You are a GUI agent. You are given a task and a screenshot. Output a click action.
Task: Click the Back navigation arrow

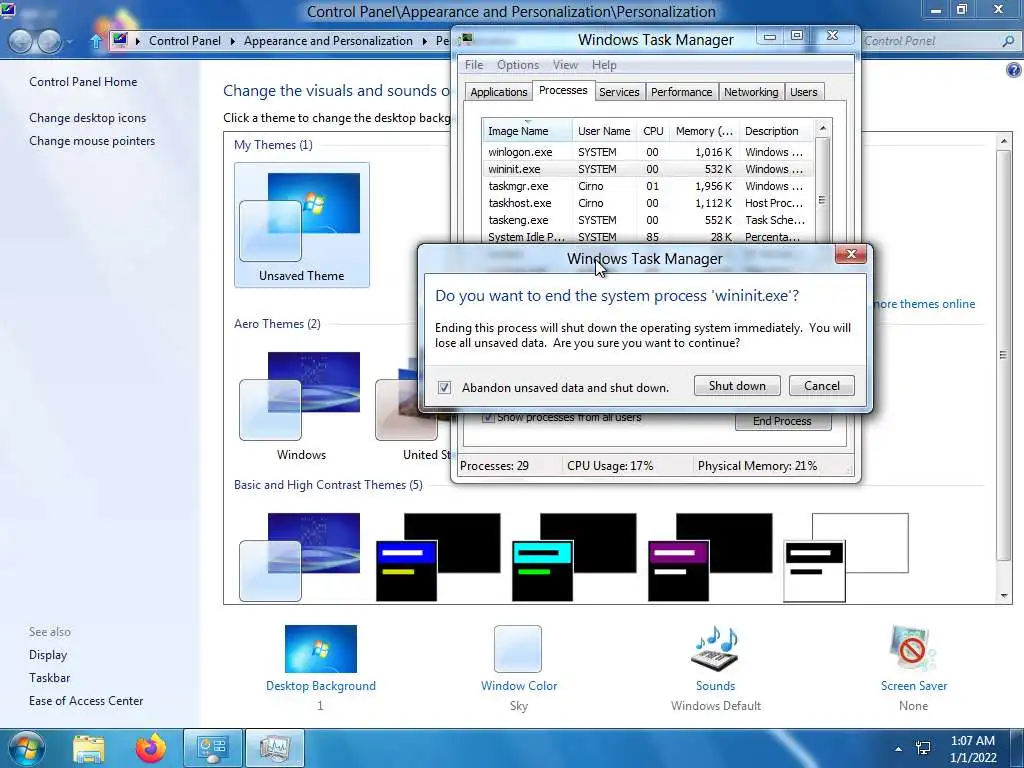(20, 41)
